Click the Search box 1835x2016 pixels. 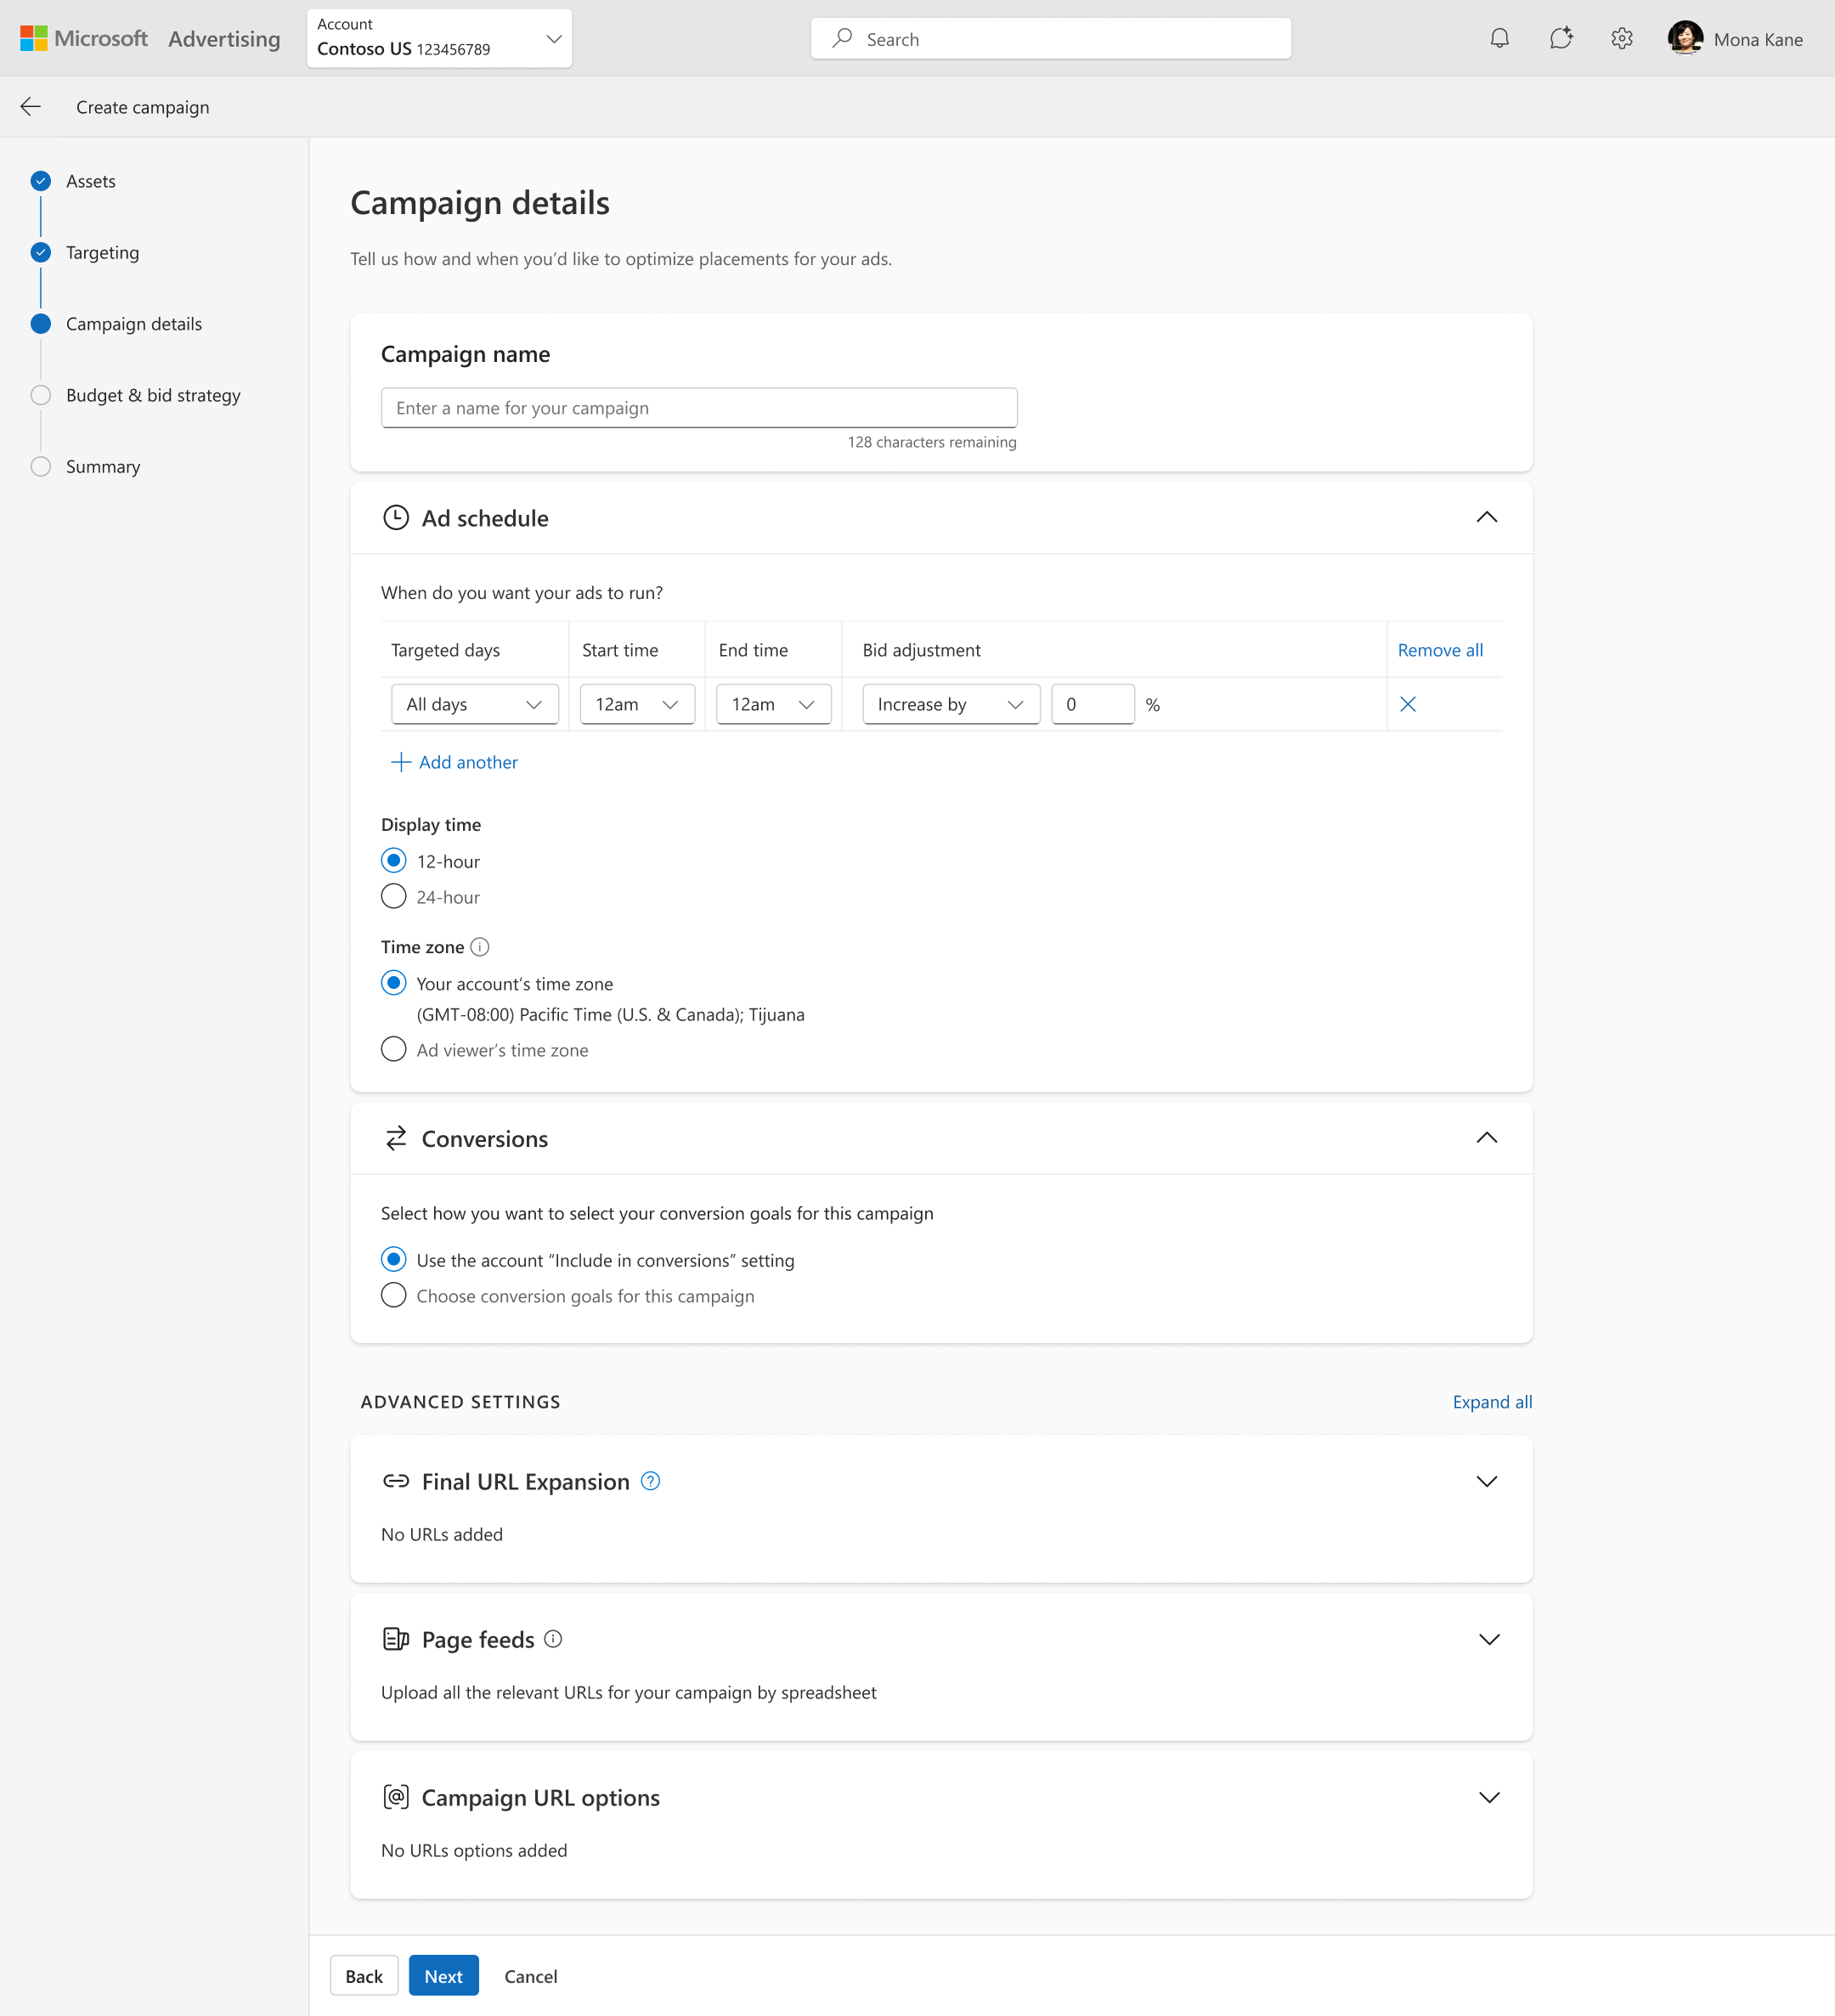click(x=1050, y=38)
